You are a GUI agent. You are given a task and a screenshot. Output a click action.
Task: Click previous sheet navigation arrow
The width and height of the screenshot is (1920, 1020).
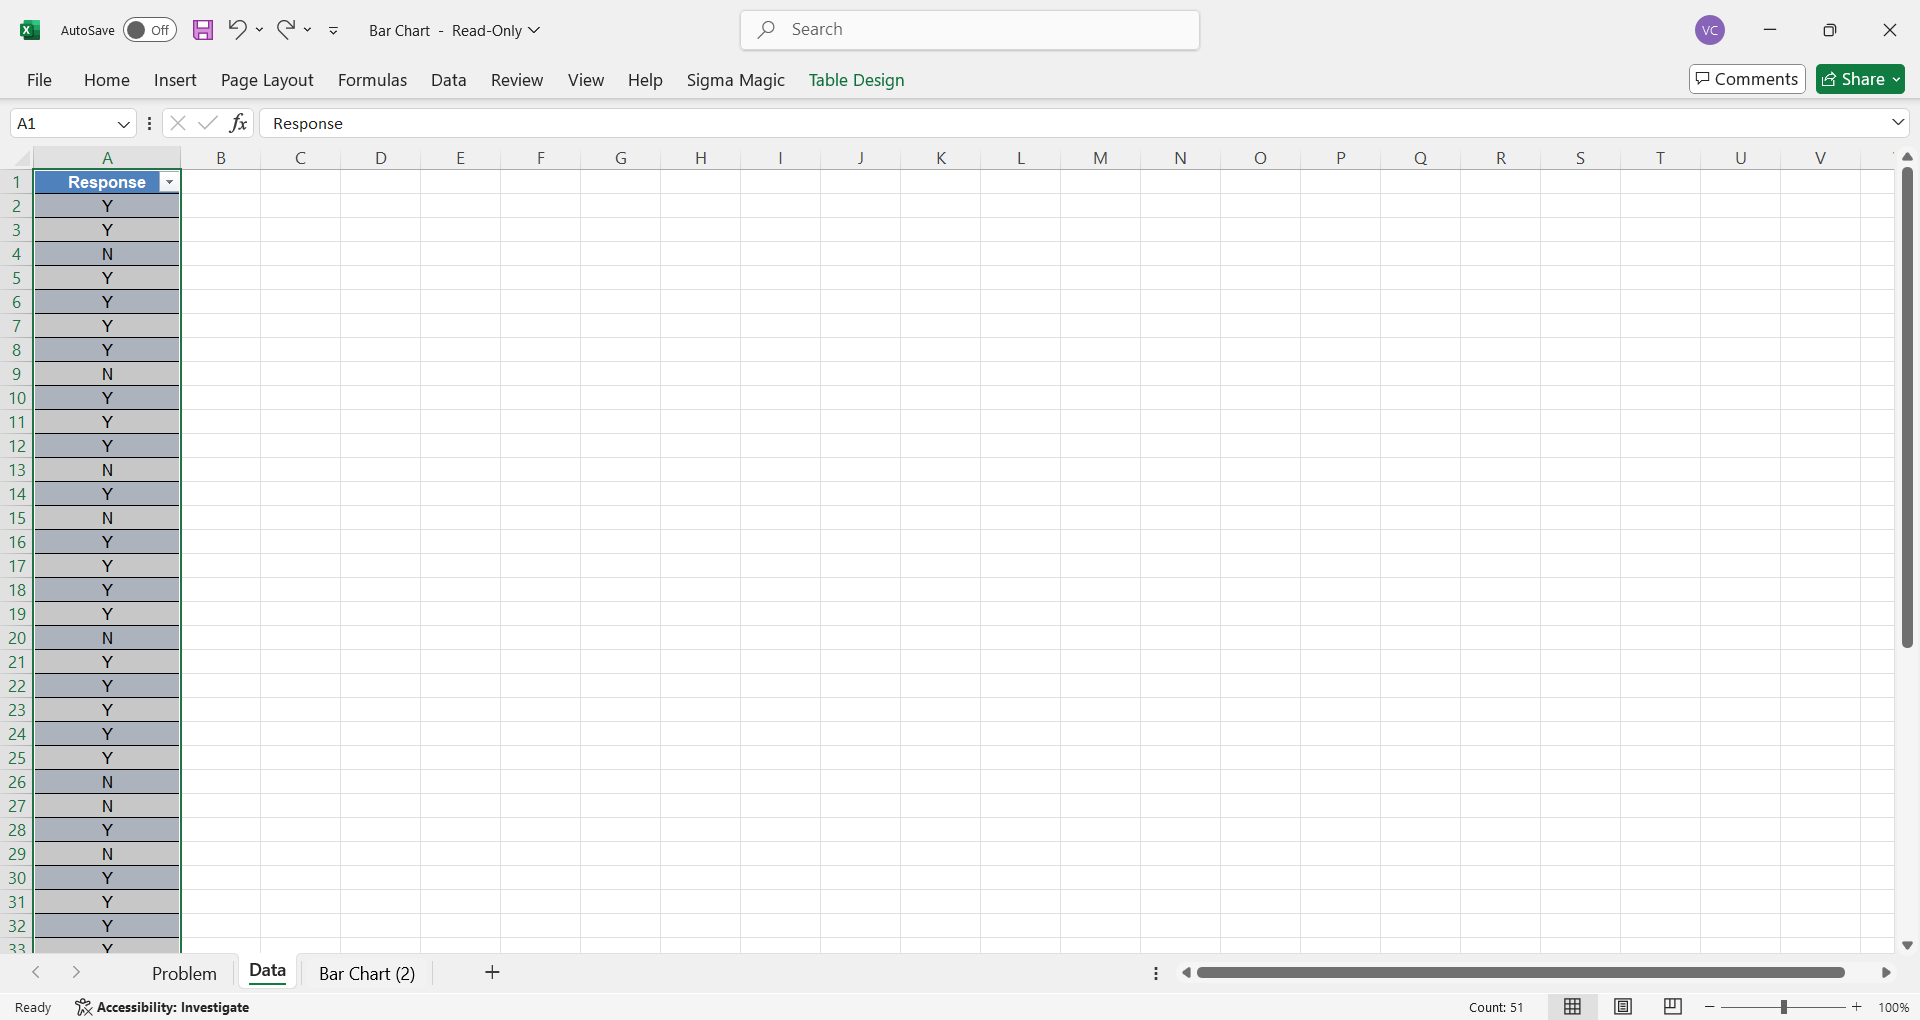tap(36, 973)
